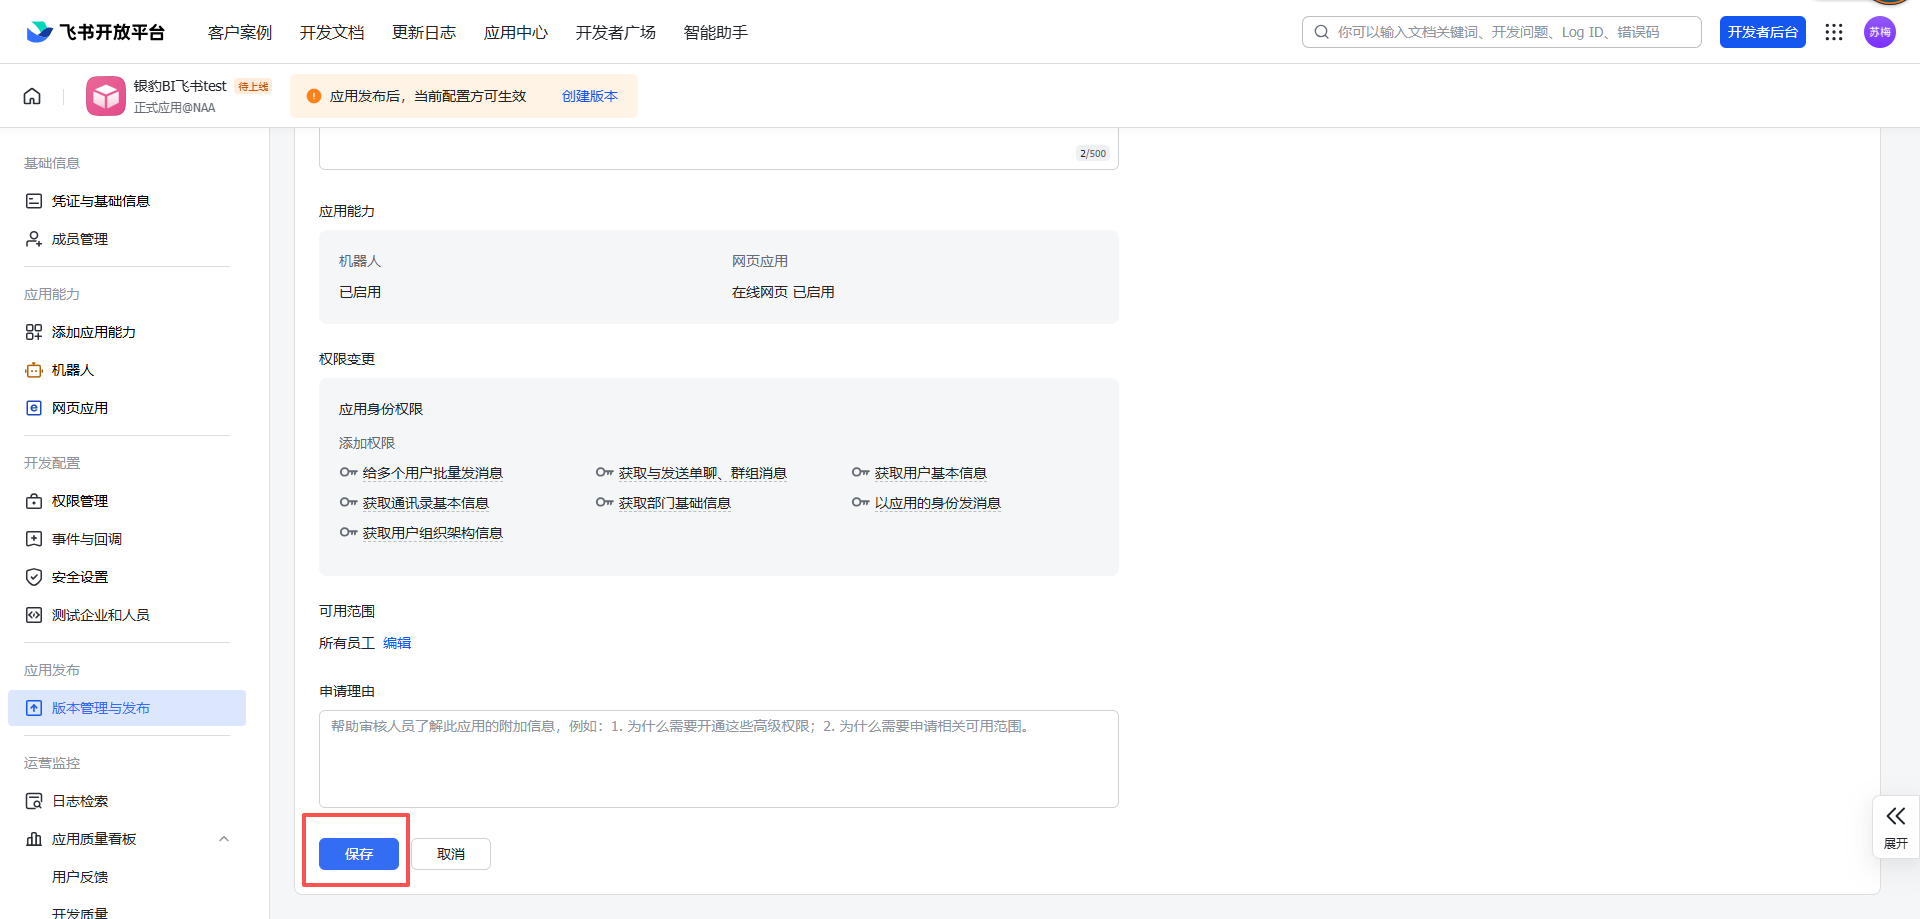Viewport: 1920px width, 919px height.
Task: Open 应用中心 top menu item
Action: (x=516, y=32)
